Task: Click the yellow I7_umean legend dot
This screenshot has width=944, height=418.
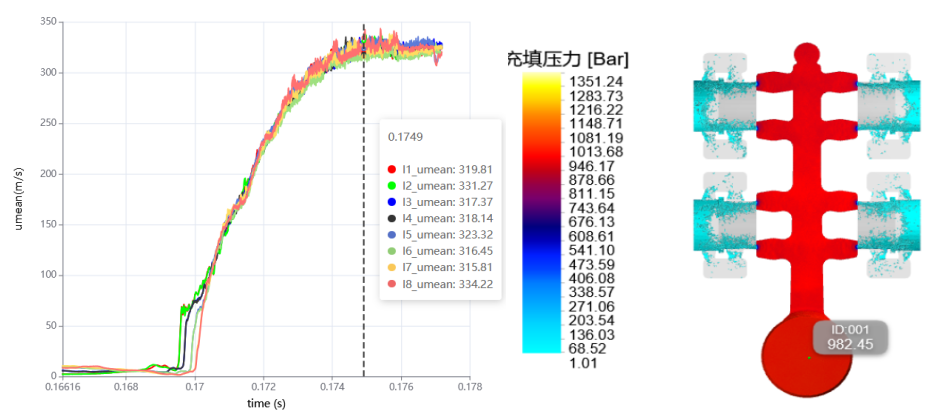Action: click(x=392, y=266)
